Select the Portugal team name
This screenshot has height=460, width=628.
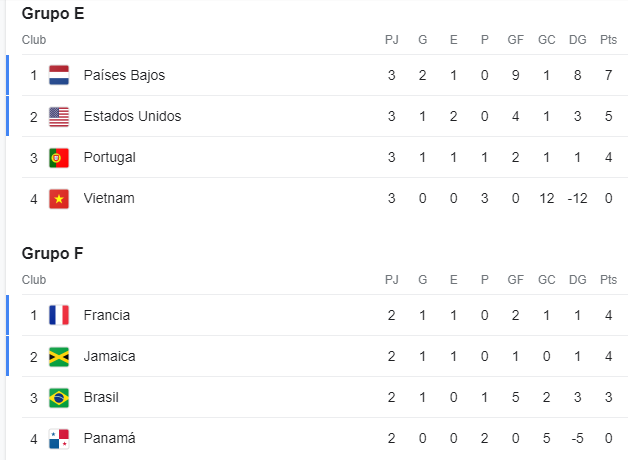pyautogui.click(x=109, y=158)
